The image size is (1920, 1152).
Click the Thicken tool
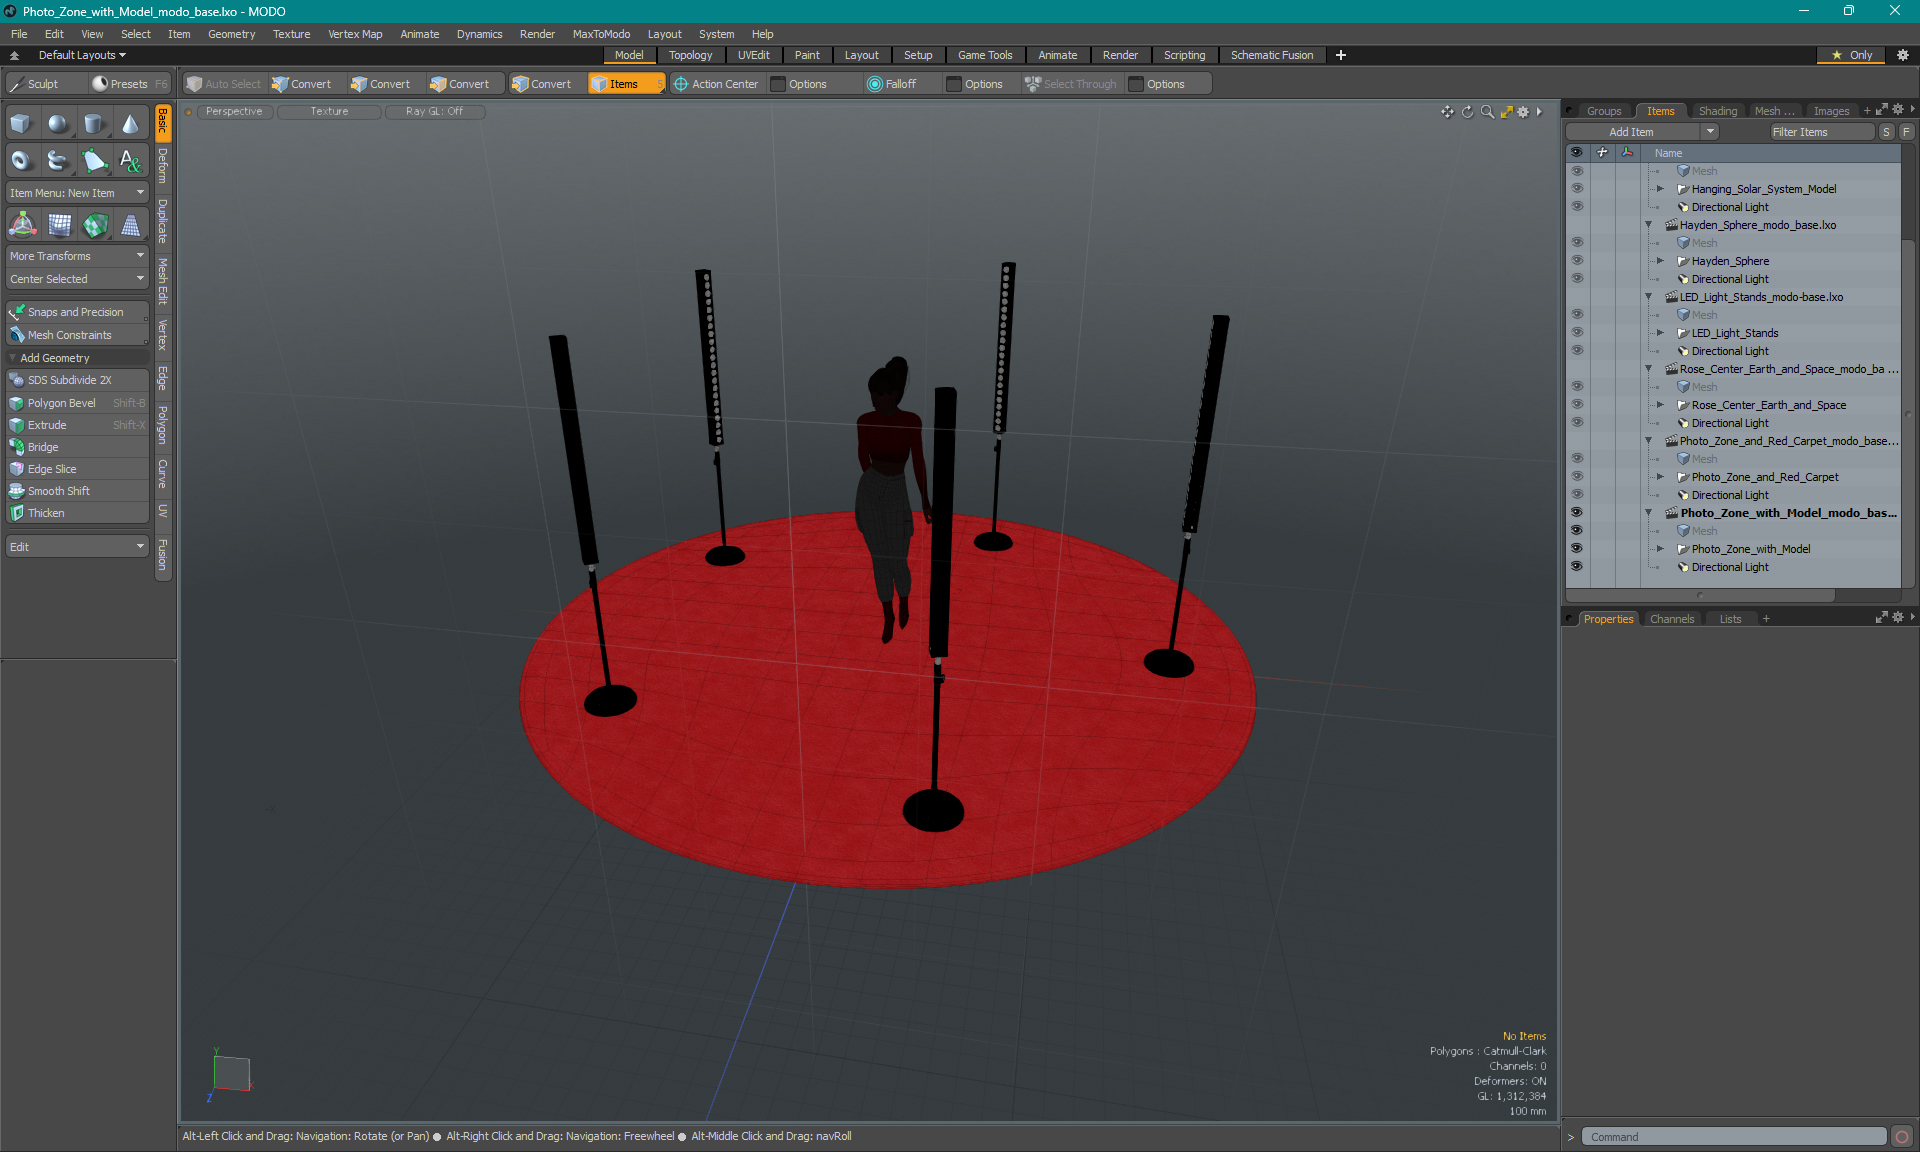(x=77, y=513)
